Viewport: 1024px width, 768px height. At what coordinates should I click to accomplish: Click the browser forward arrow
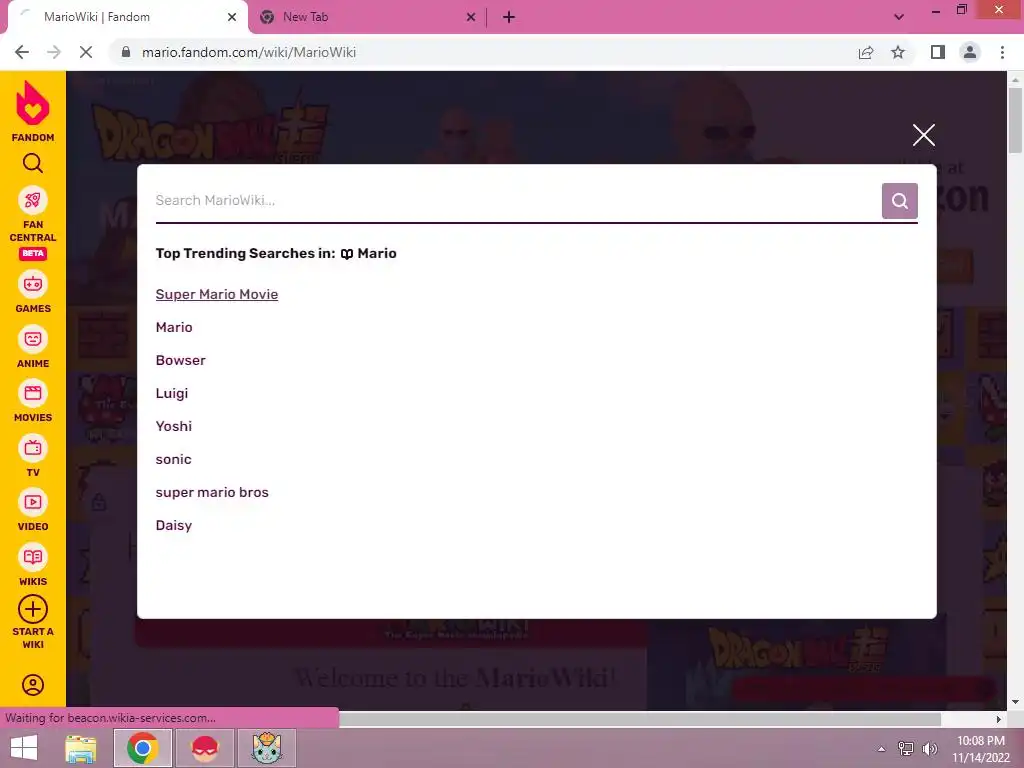pos(54,52)
